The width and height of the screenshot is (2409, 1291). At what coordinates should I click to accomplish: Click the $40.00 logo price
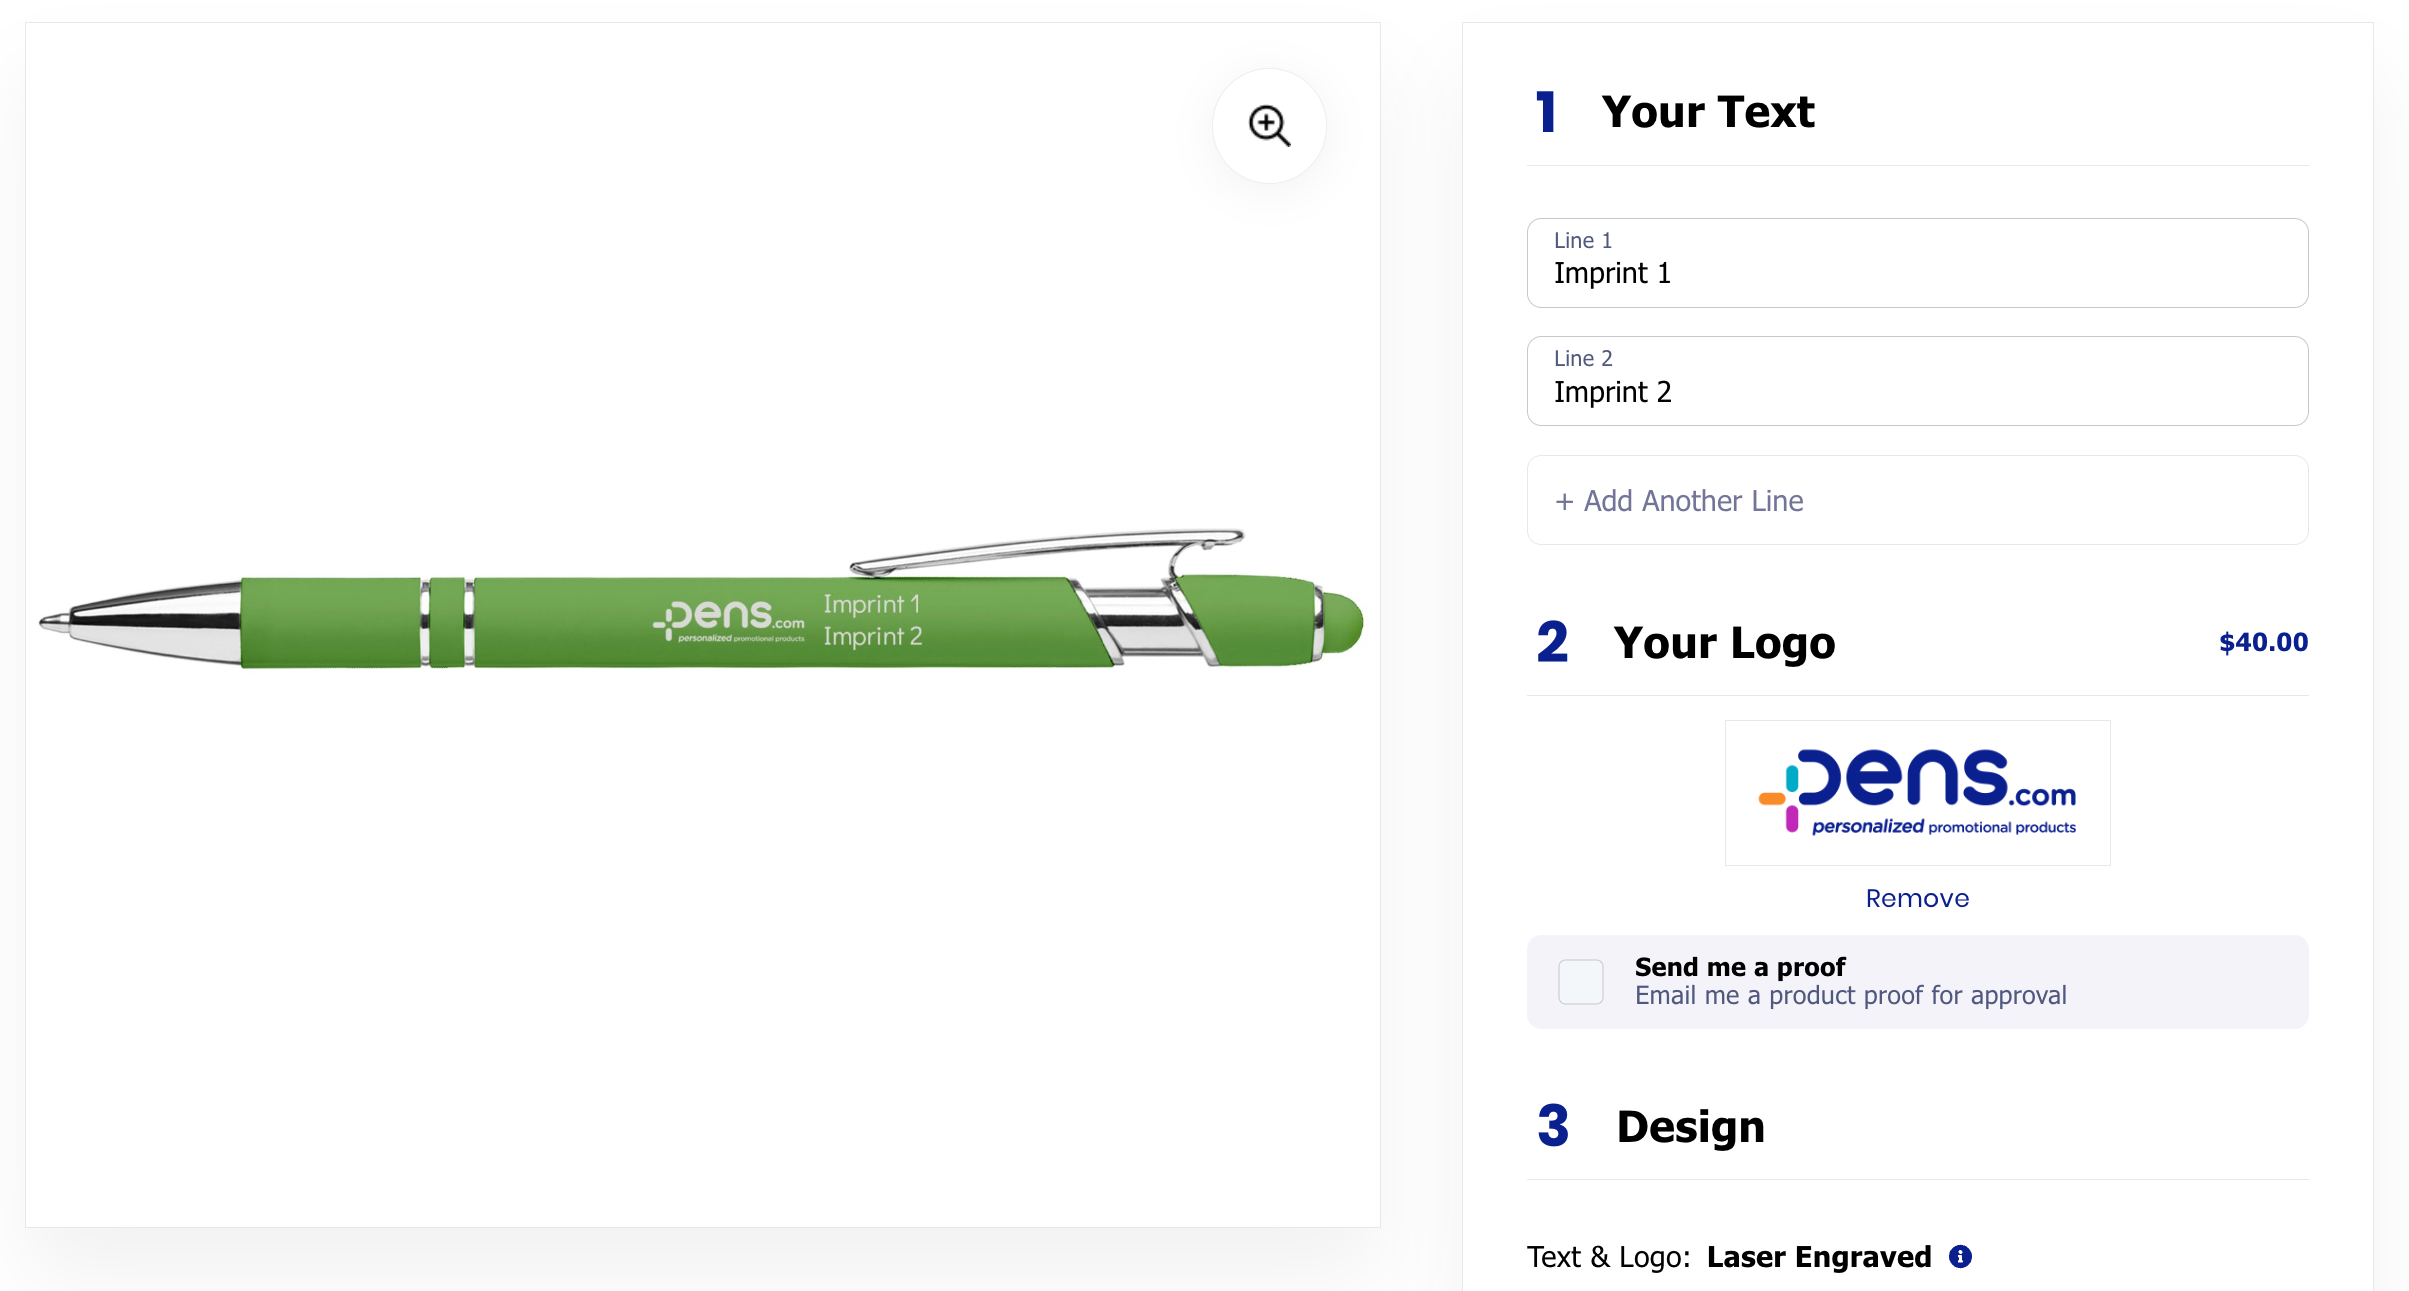(2263, 642)
